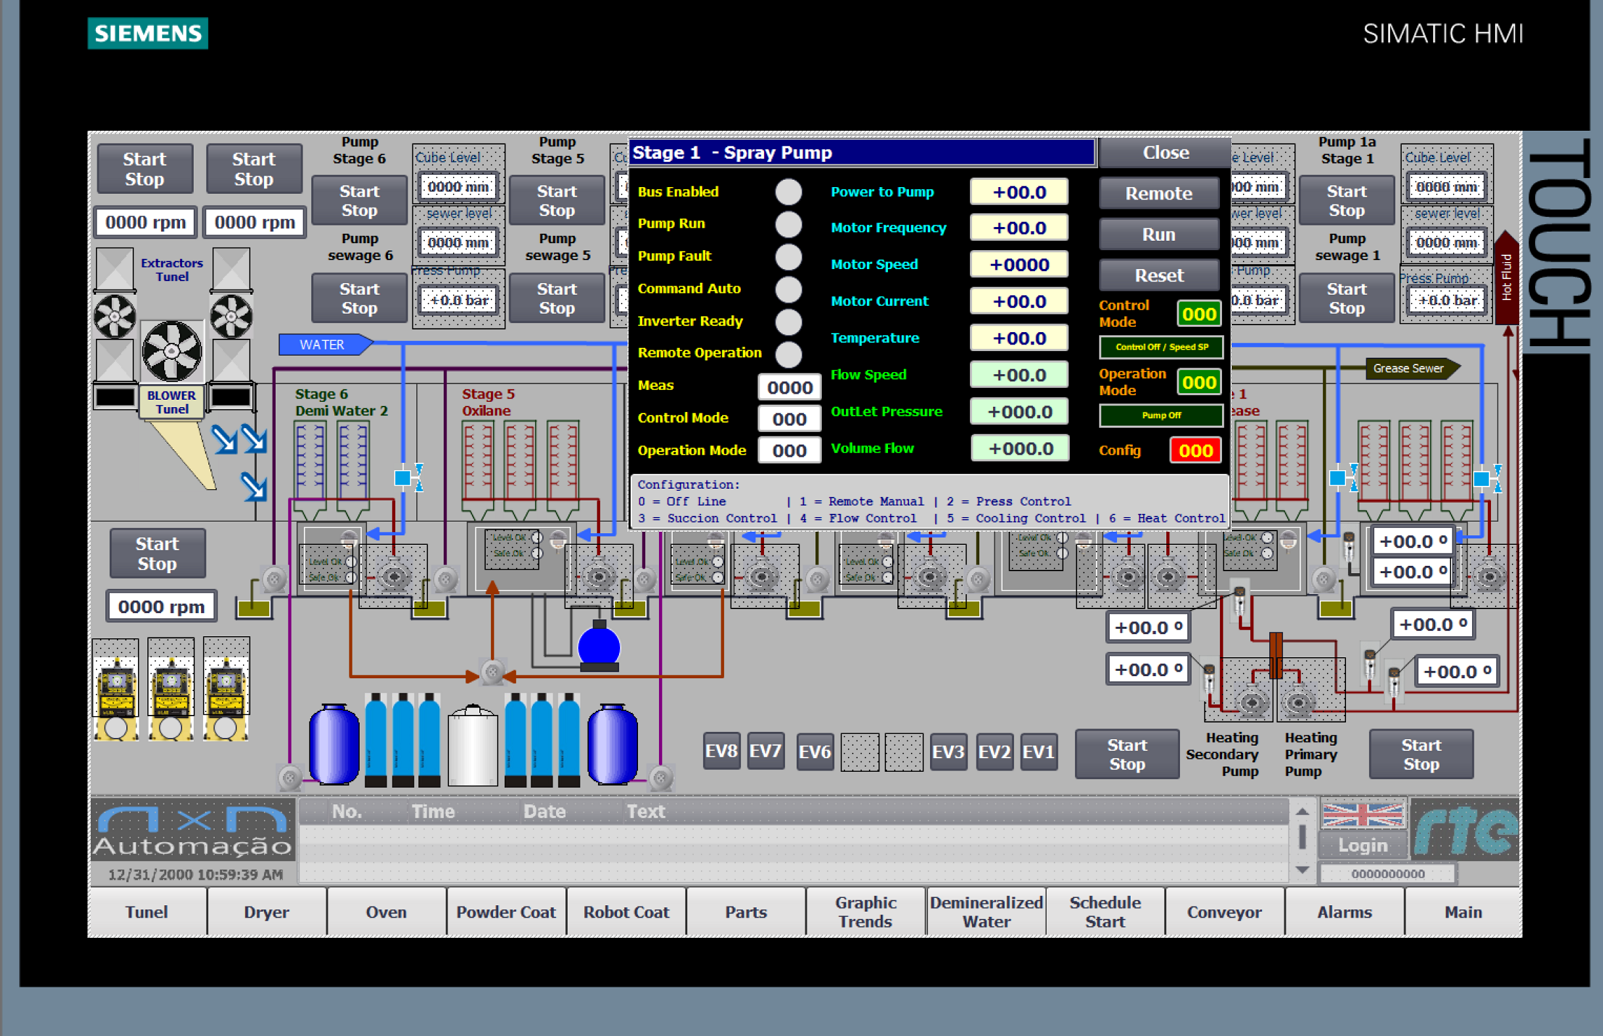Click the Inverter Ready status indicator
This screenshot has width=1603, height=1036.
(789, 321)
